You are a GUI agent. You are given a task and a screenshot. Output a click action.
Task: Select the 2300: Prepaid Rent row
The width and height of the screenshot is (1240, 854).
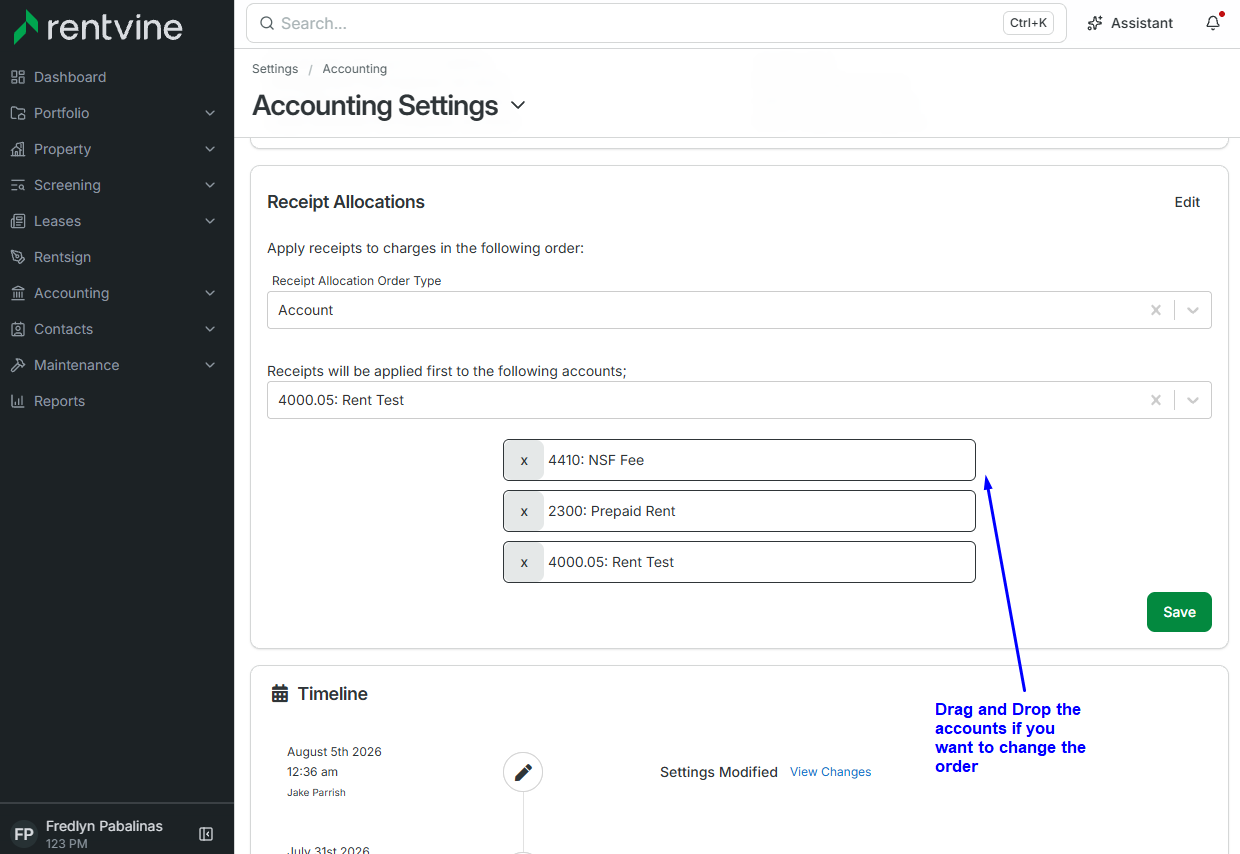739,511
